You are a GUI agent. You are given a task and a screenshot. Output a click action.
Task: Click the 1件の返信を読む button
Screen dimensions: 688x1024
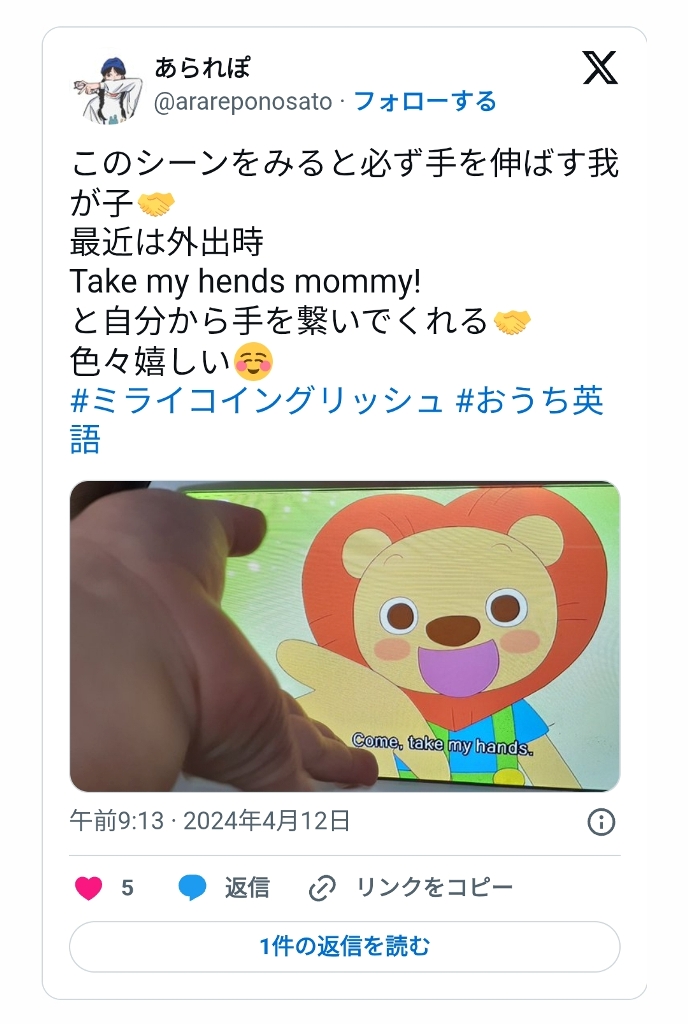click(x=345, y=946)
